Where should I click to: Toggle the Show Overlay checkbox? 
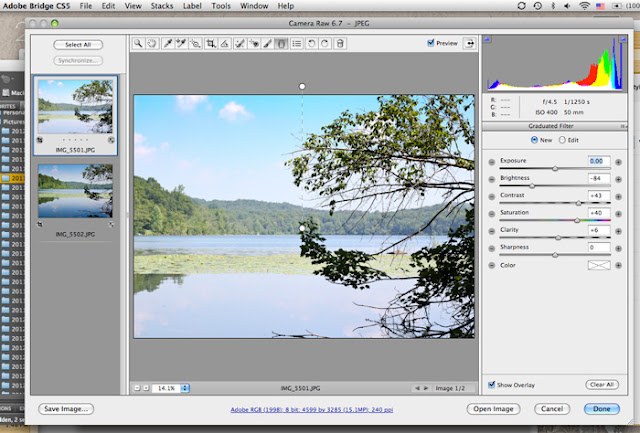pyautogui.click(x=491, y=384)
